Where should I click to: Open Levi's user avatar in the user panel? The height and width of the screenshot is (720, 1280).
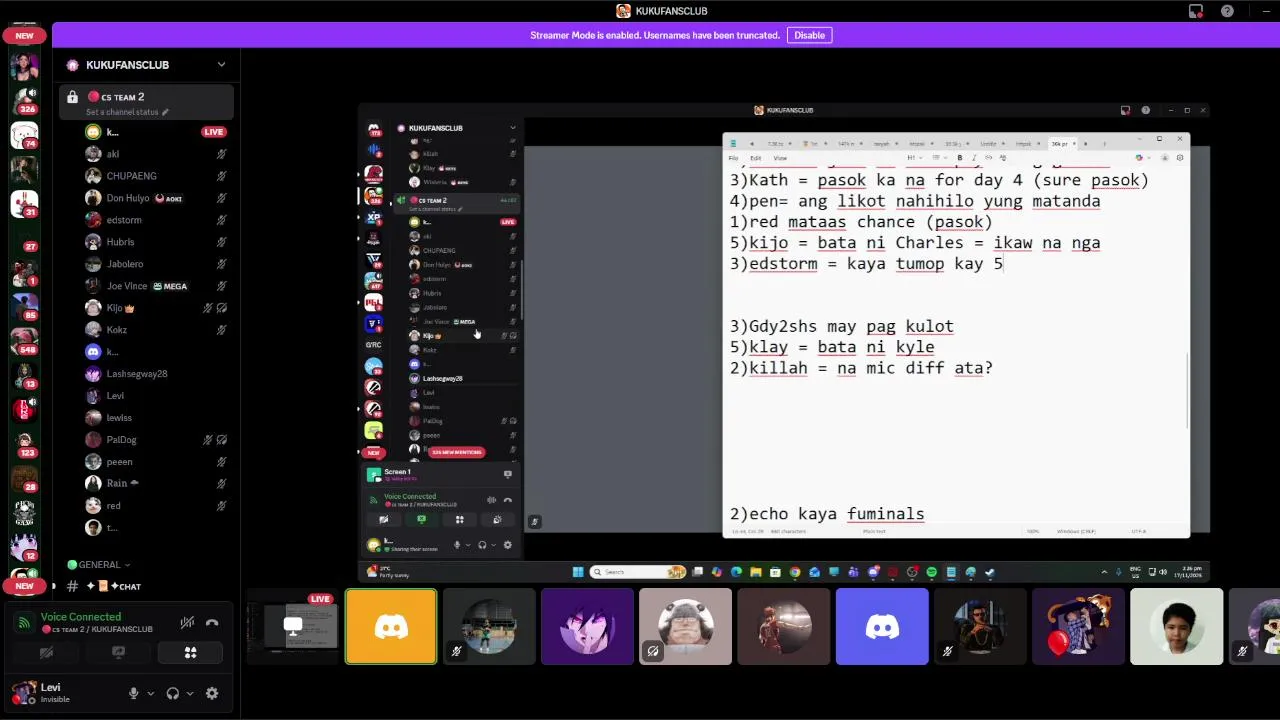click(24, 692)
